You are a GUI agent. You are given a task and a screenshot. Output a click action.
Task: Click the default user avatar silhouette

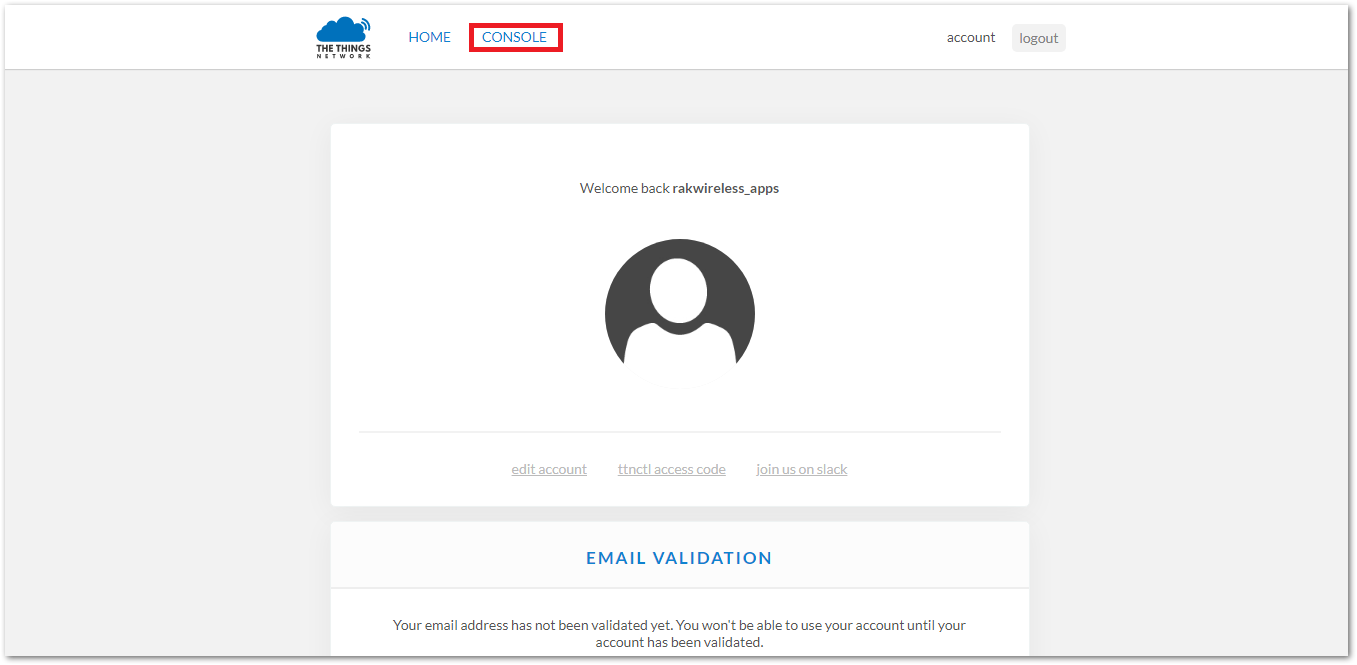[x=679, y=302]
